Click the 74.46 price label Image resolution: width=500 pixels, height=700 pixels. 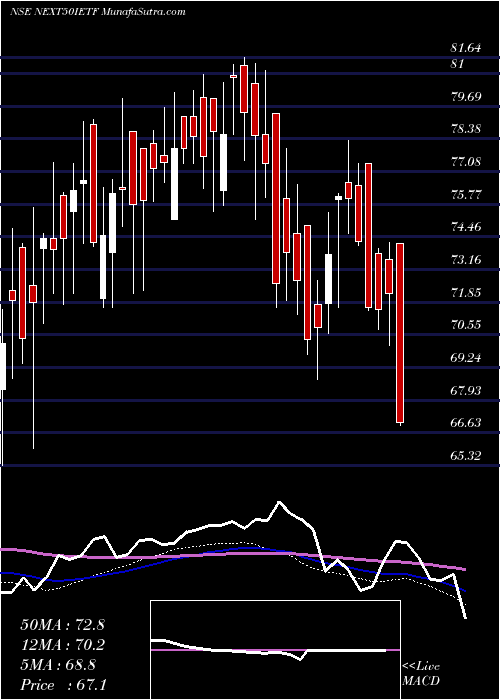pyautogui.click(x=466, y=227)
